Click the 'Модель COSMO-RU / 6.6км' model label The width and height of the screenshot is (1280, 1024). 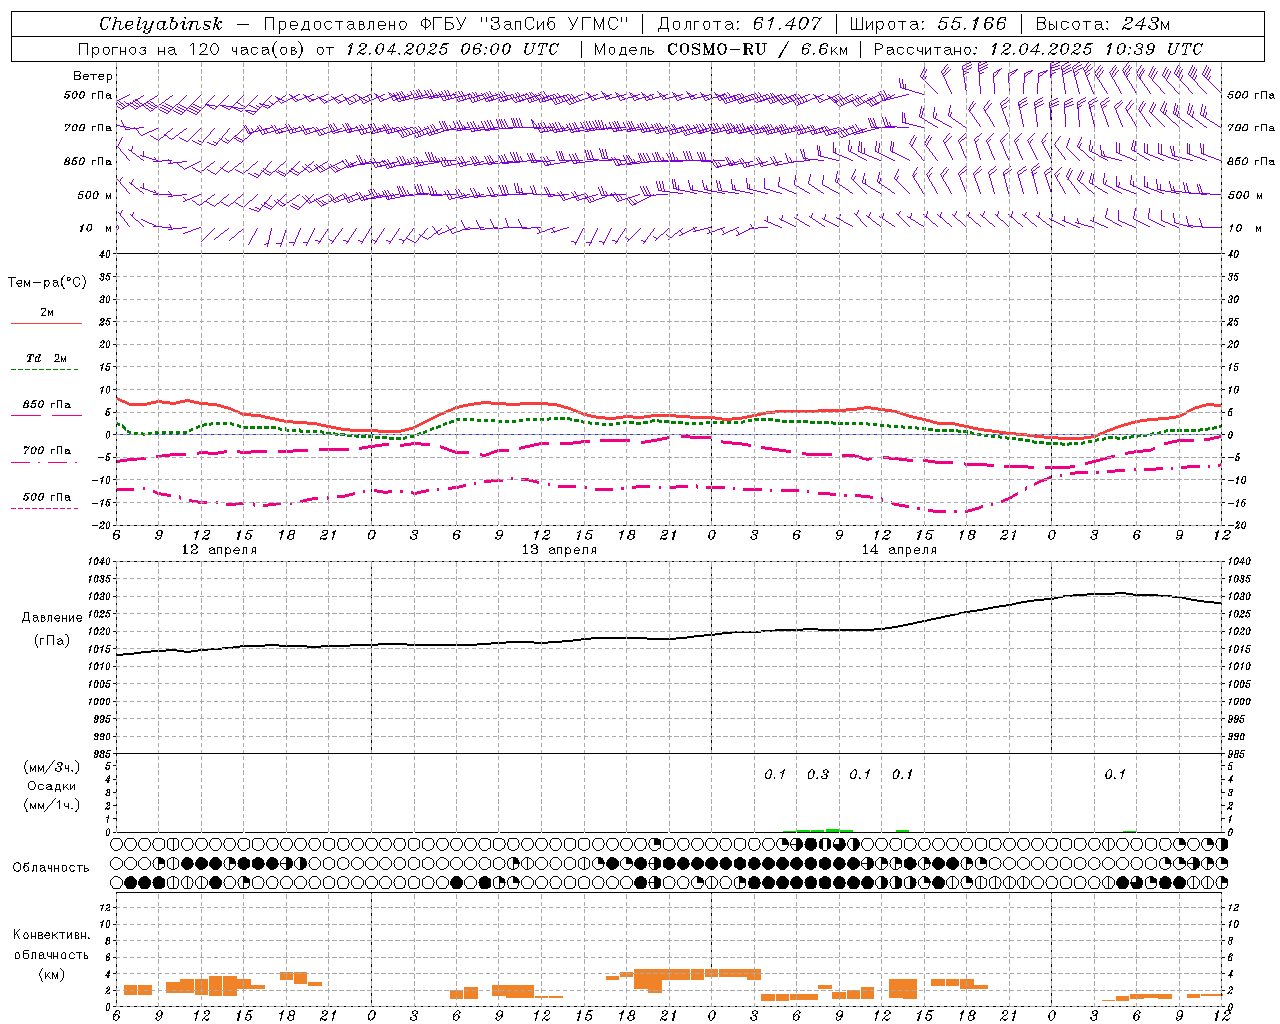click(720, 49)
